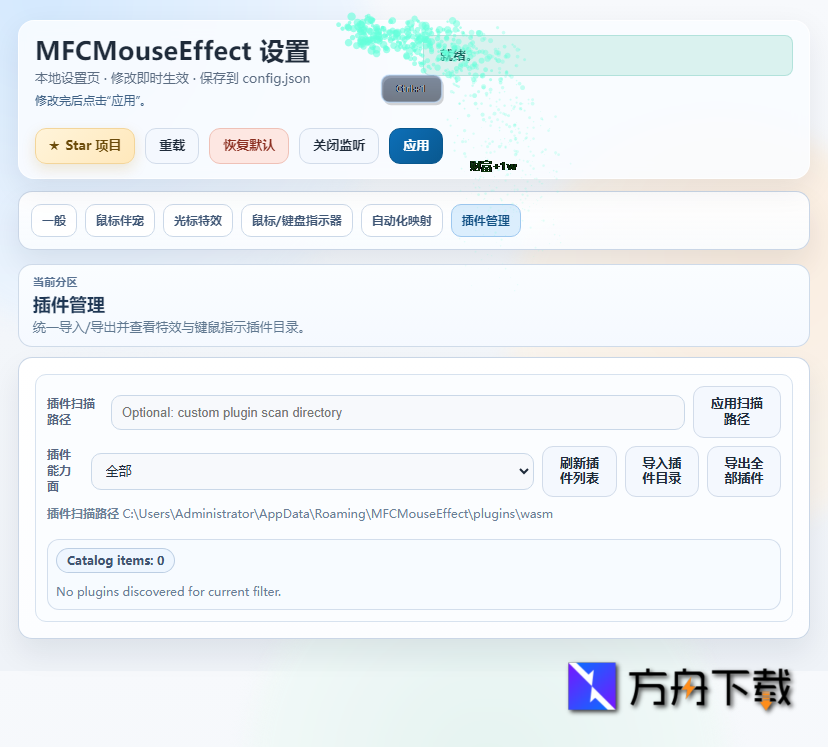Click the 方舟下载 logo icon
The height and width of the screenshot is (747, 828).
[x=592, y=687]
